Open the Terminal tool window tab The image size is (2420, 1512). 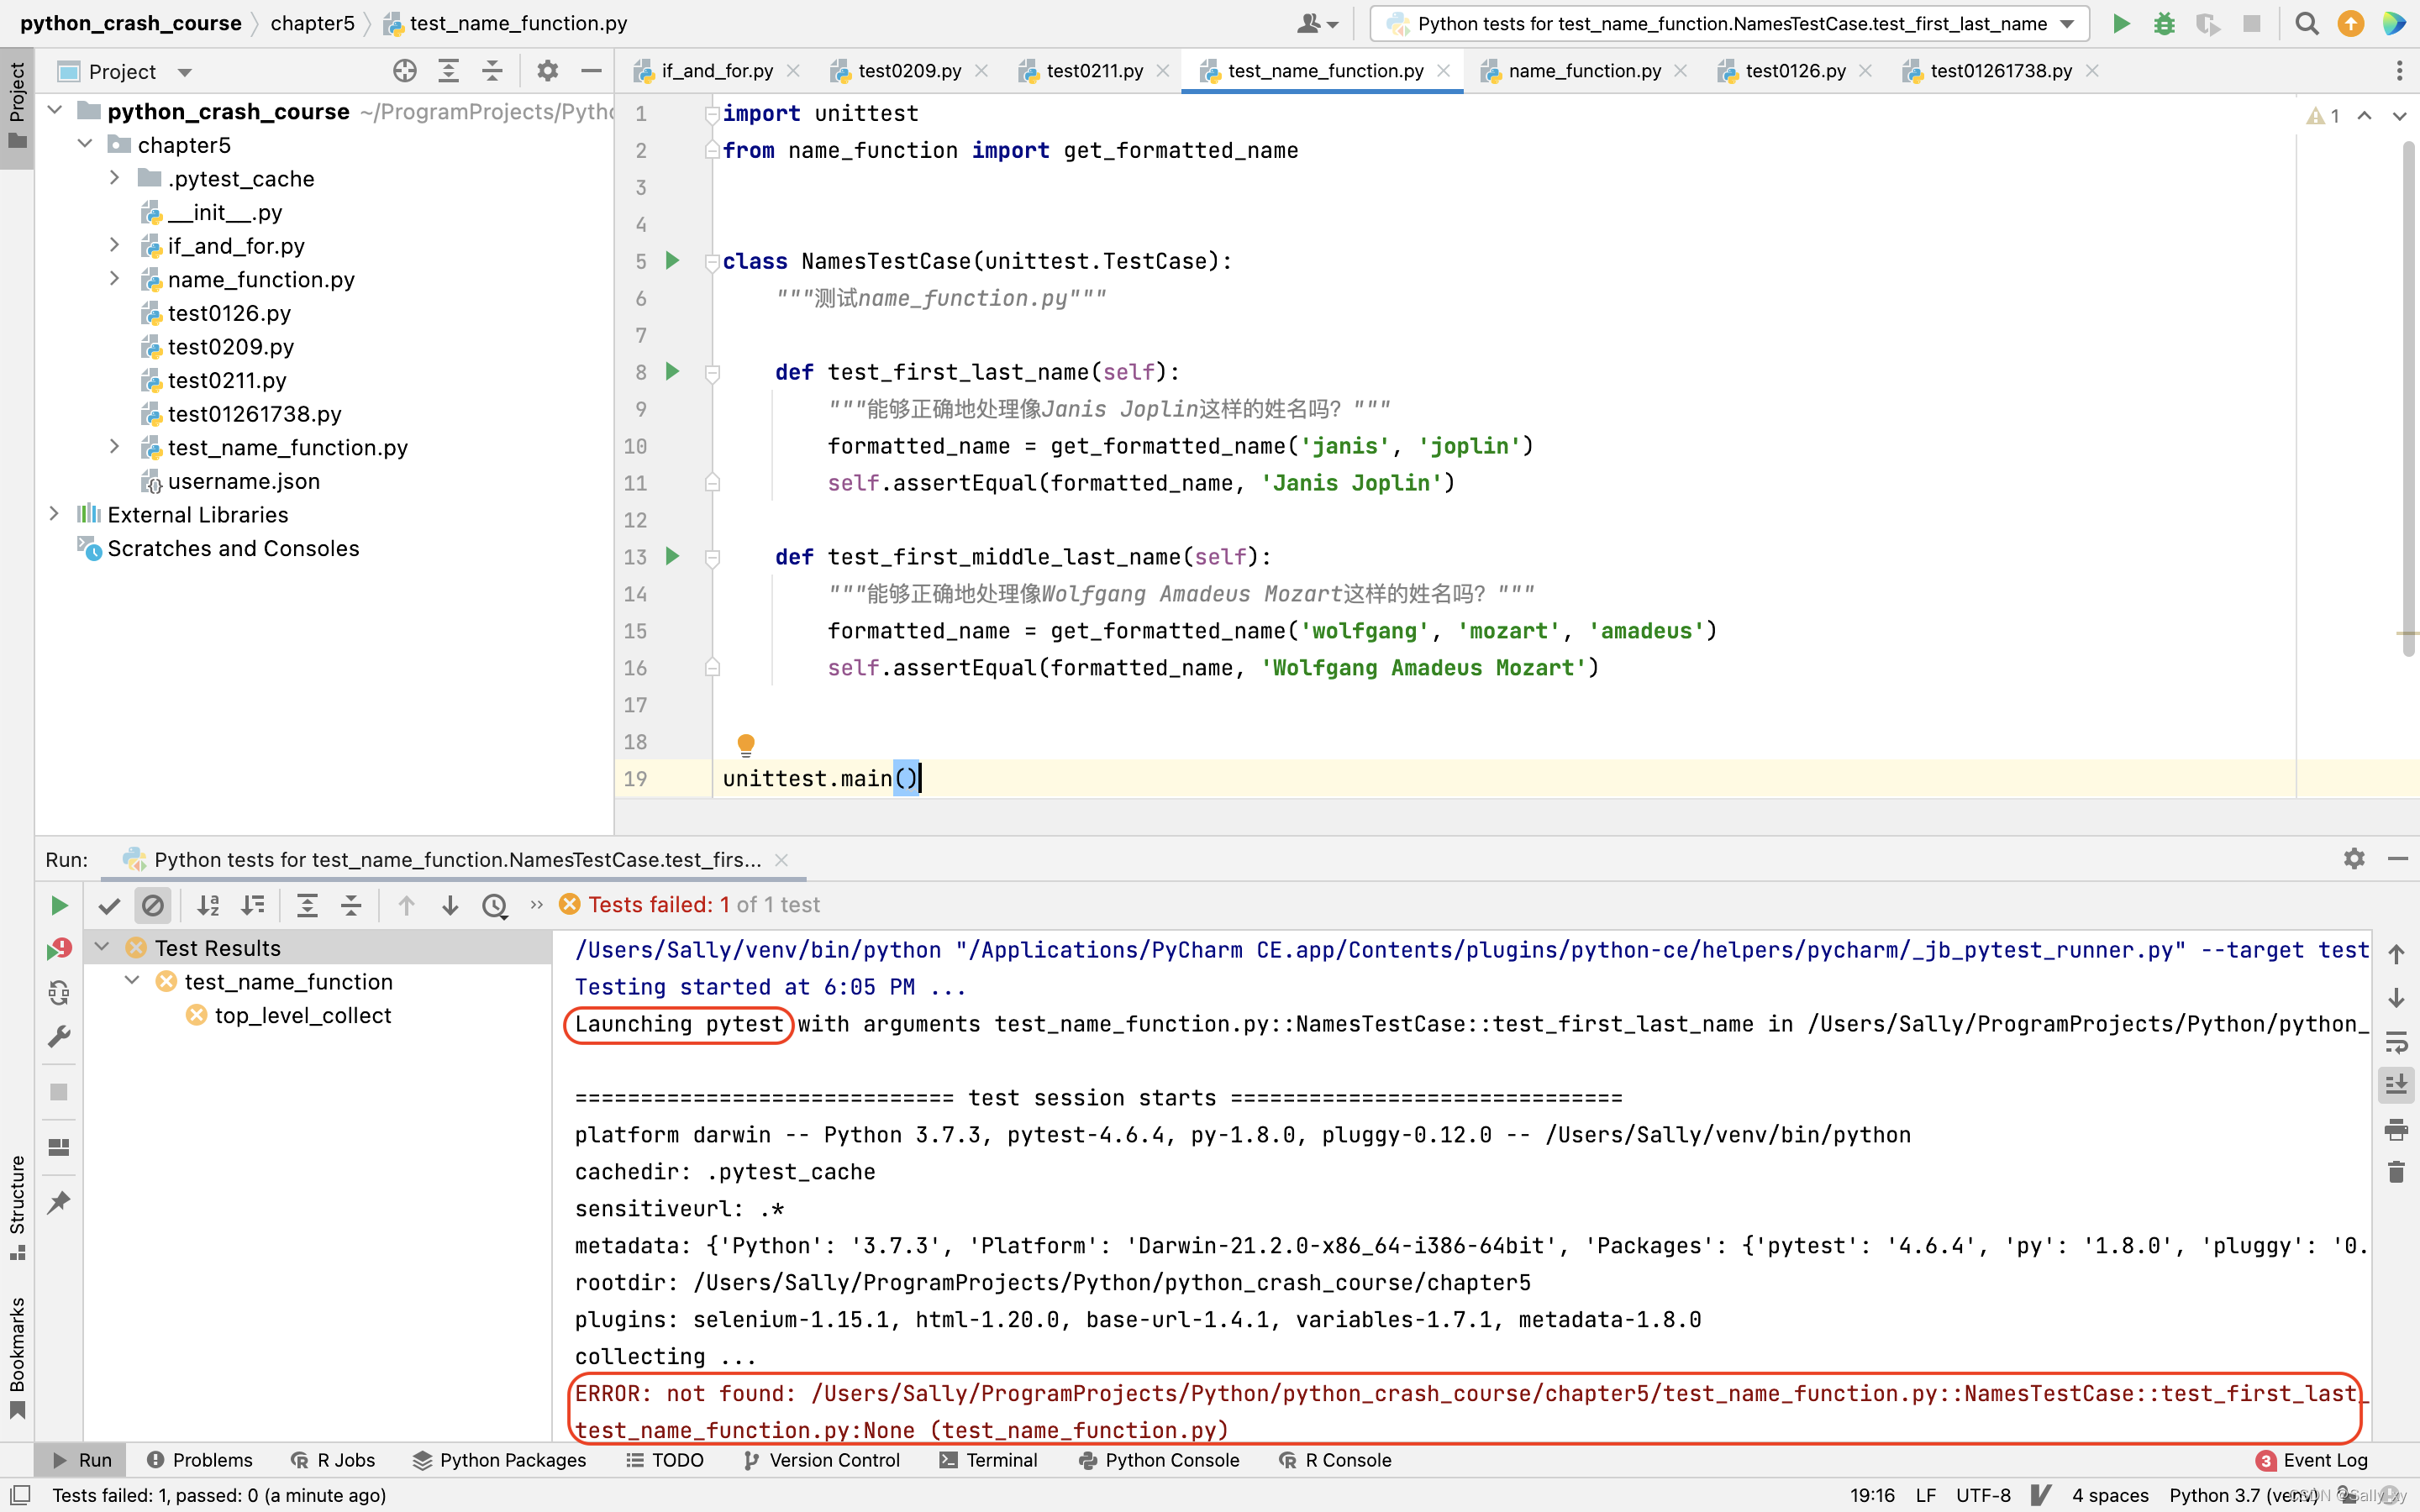[x=988, y=1460]
